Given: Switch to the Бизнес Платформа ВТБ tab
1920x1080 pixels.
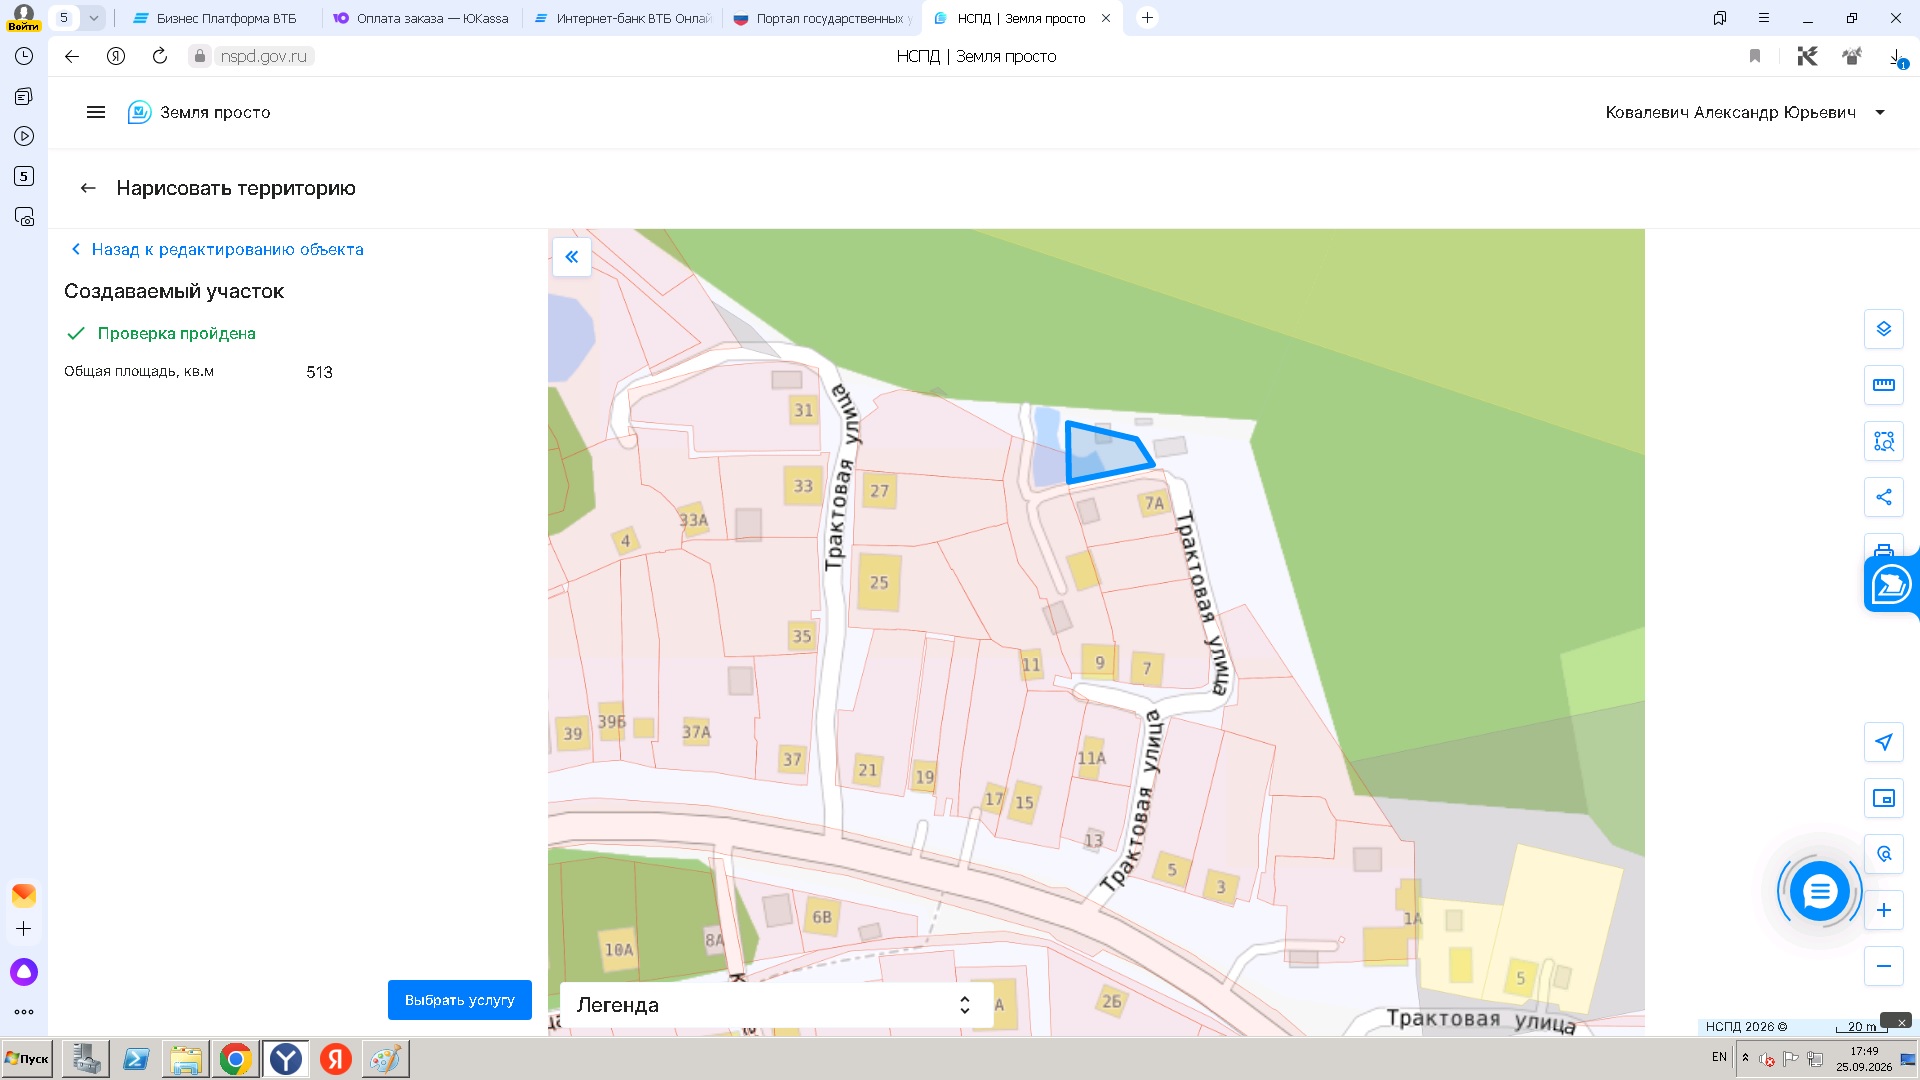Looking at the screenshot, I should tap(216, 18).
